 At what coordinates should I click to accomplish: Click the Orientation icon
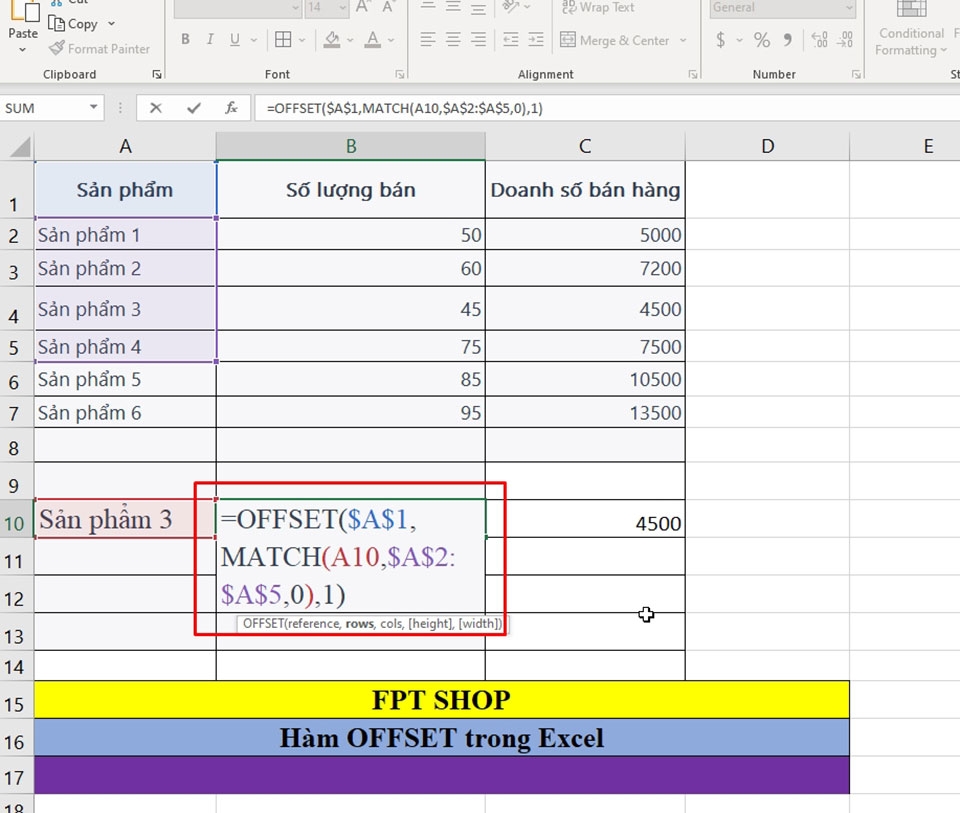pos(510,7)
